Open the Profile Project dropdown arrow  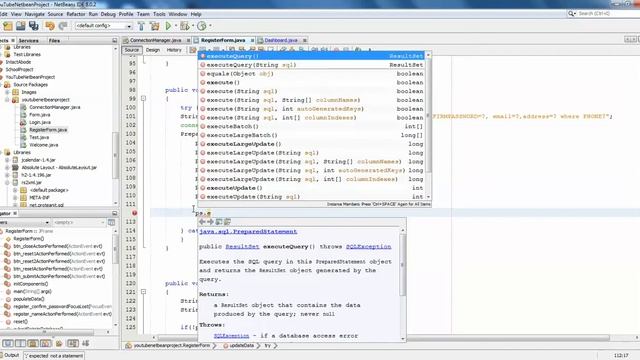click(210, 26)
